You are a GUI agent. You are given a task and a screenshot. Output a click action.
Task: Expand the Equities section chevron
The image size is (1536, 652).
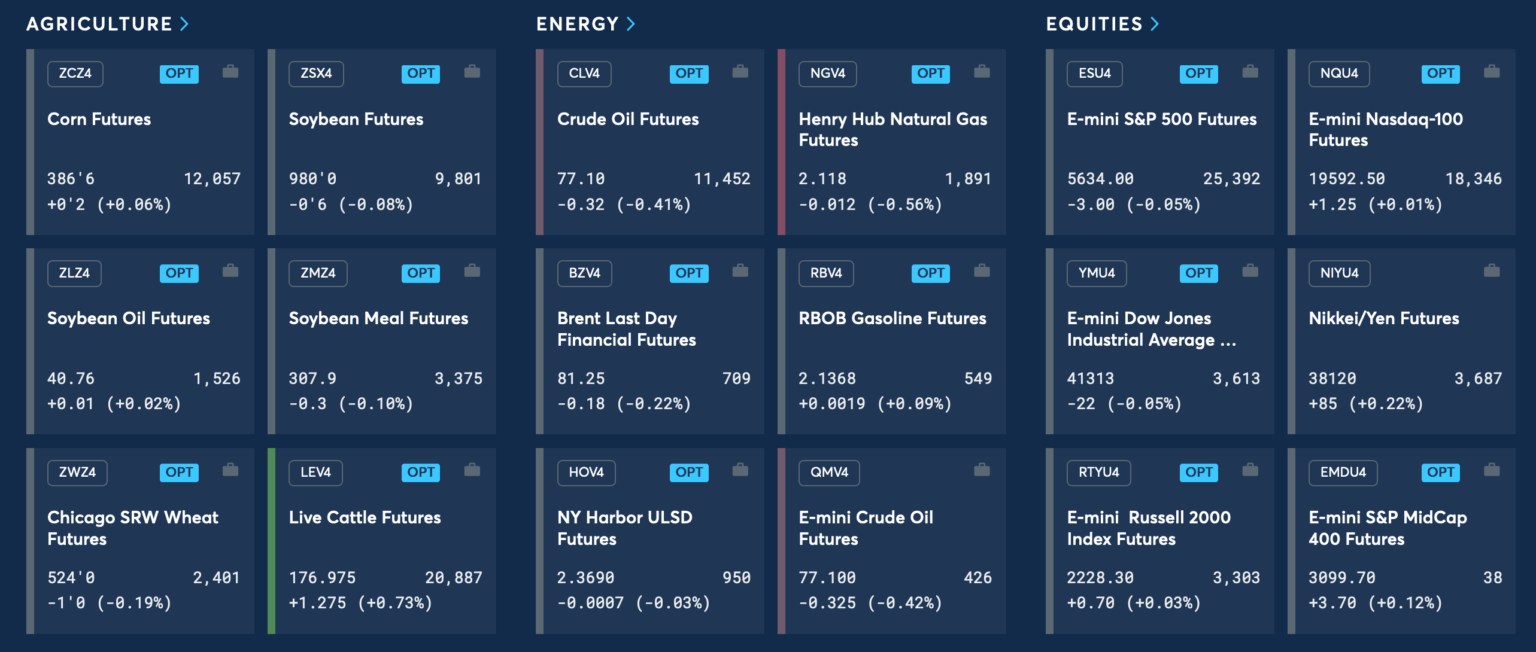click(x=1155, y=24)
